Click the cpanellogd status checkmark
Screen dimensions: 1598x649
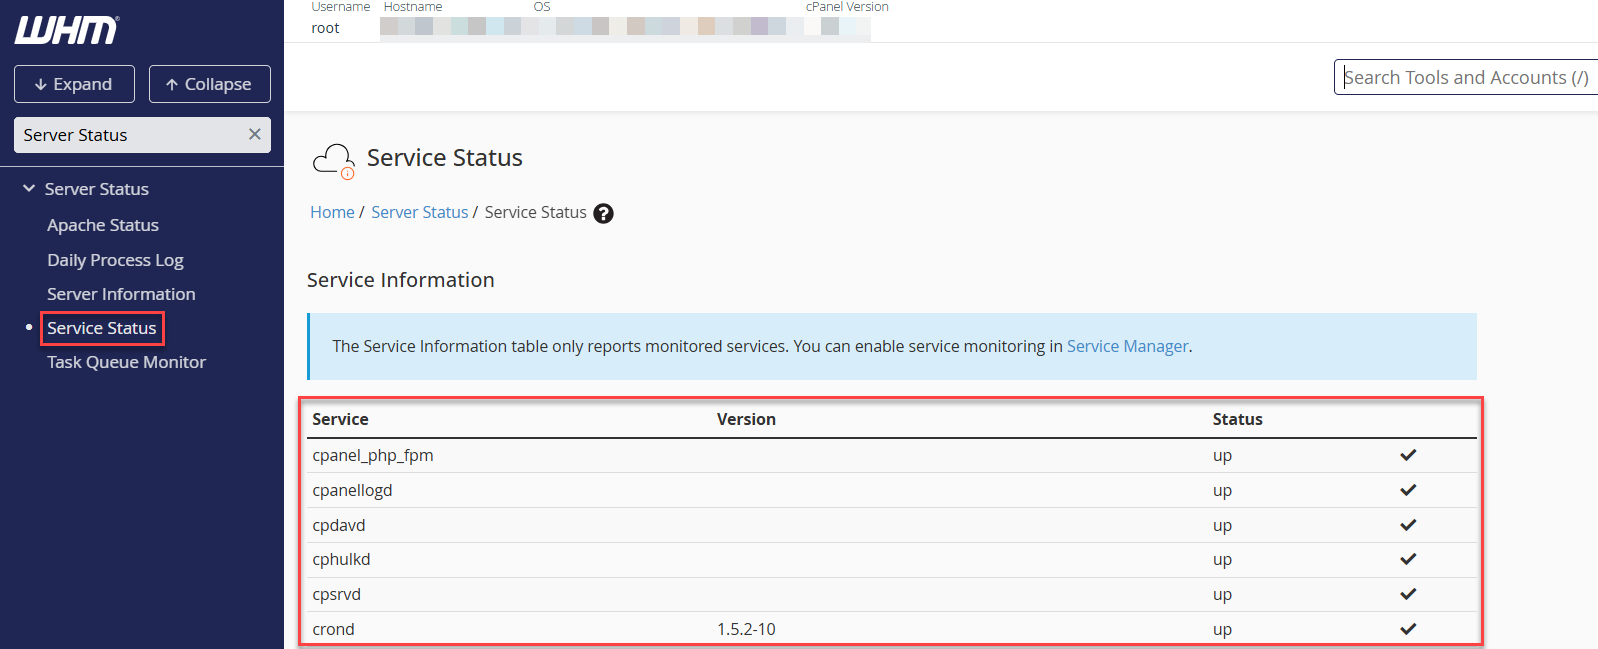pos(1408,490)
